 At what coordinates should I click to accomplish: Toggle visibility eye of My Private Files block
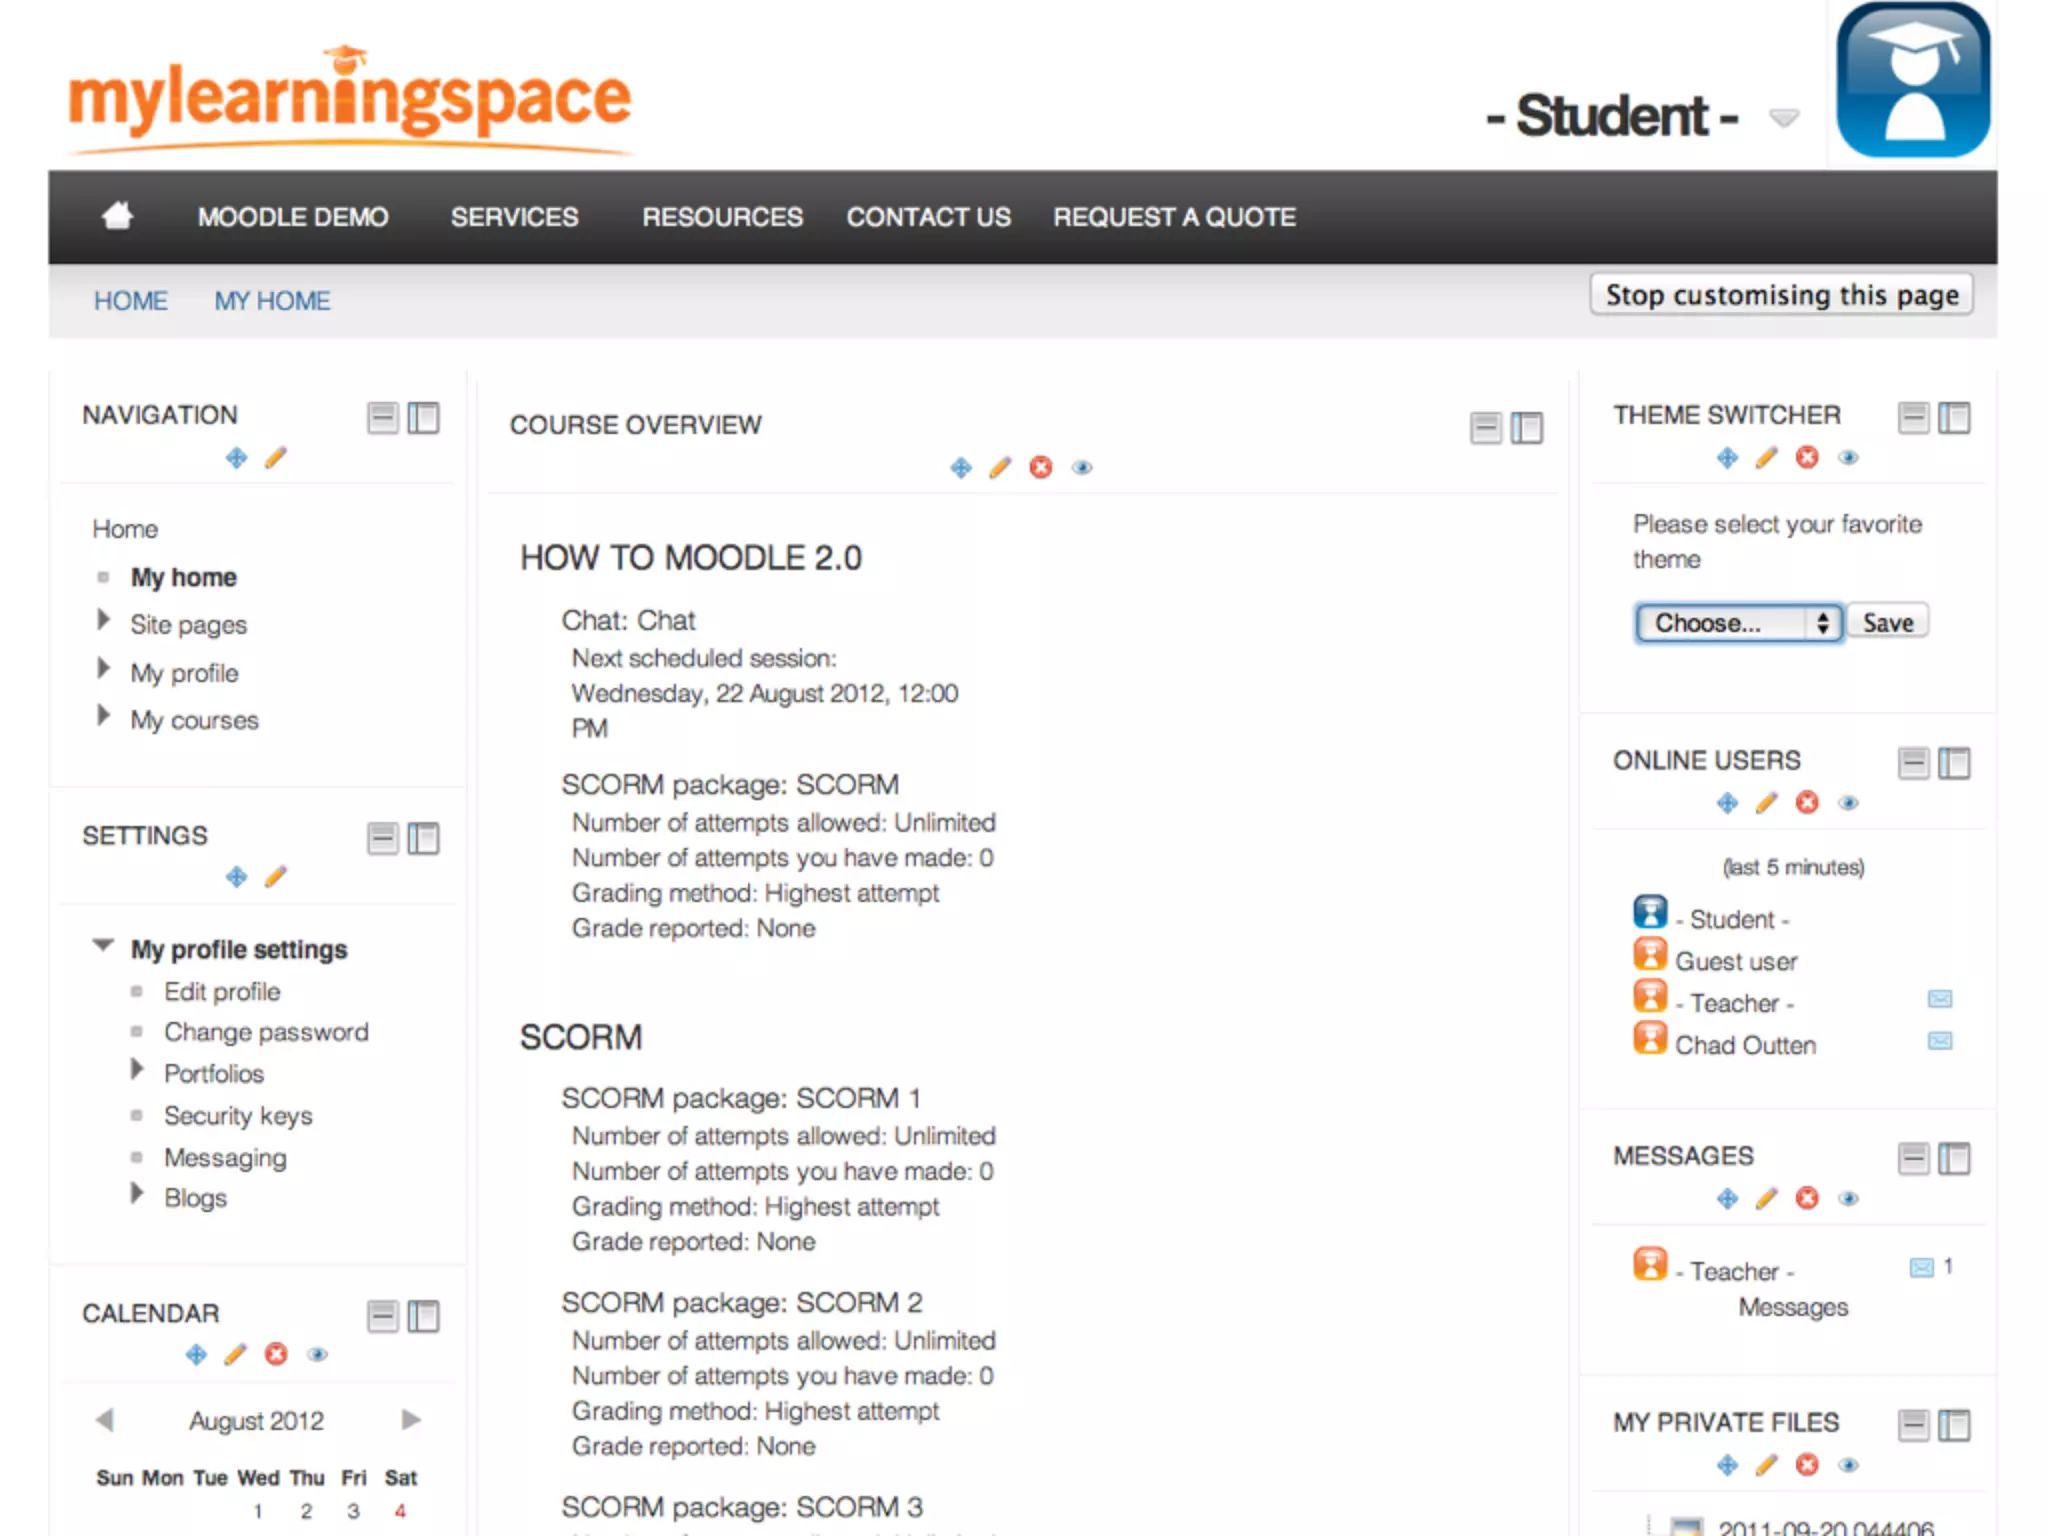(1848, 1465)
